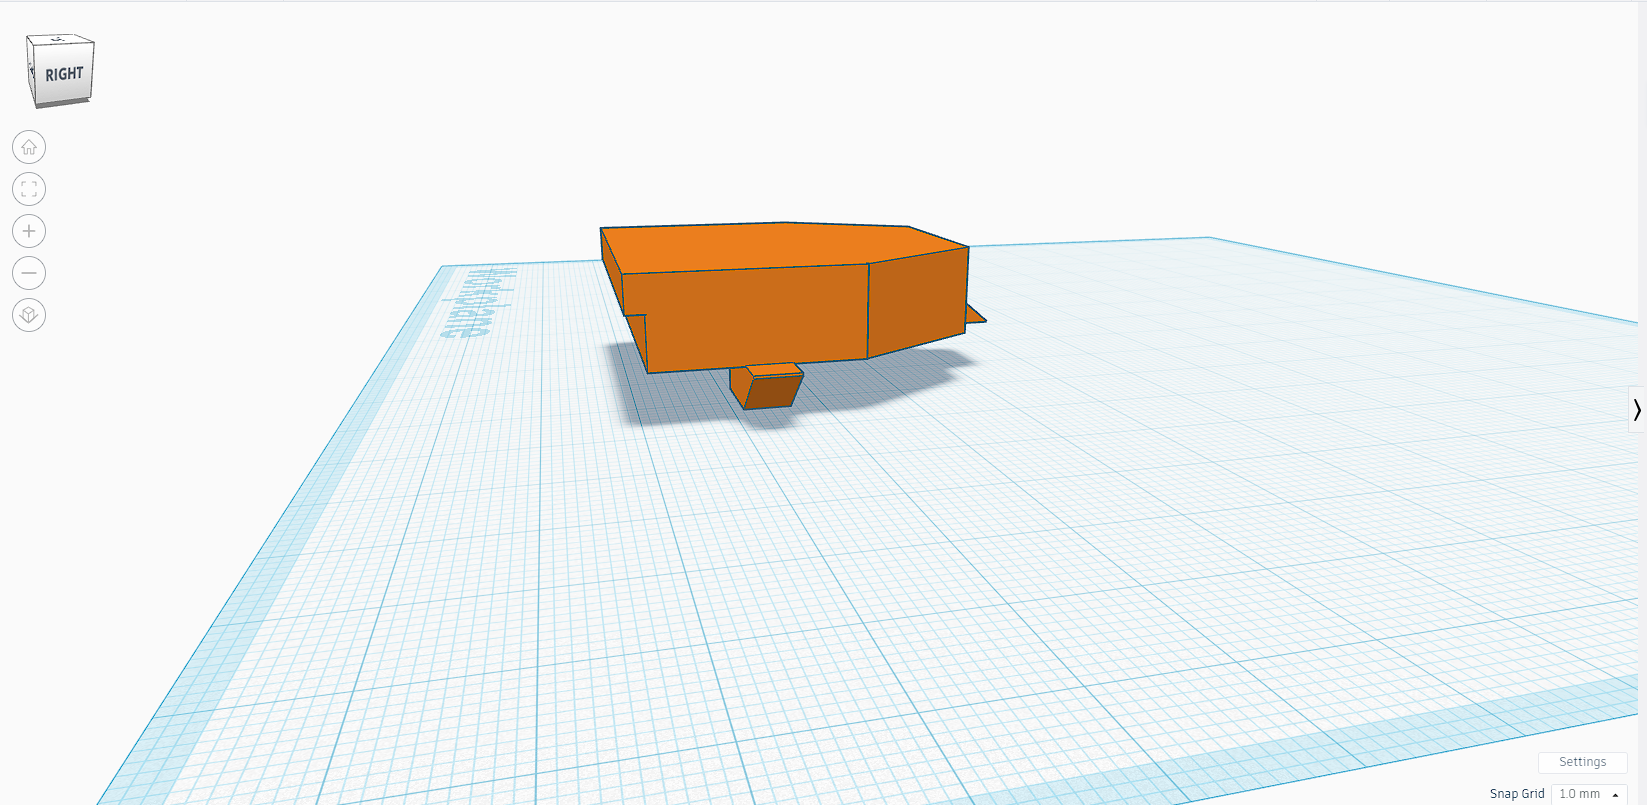The image size is (1647, 805).
Task: Zoom out with the minus icon
Action: click(x=29, y=273)
